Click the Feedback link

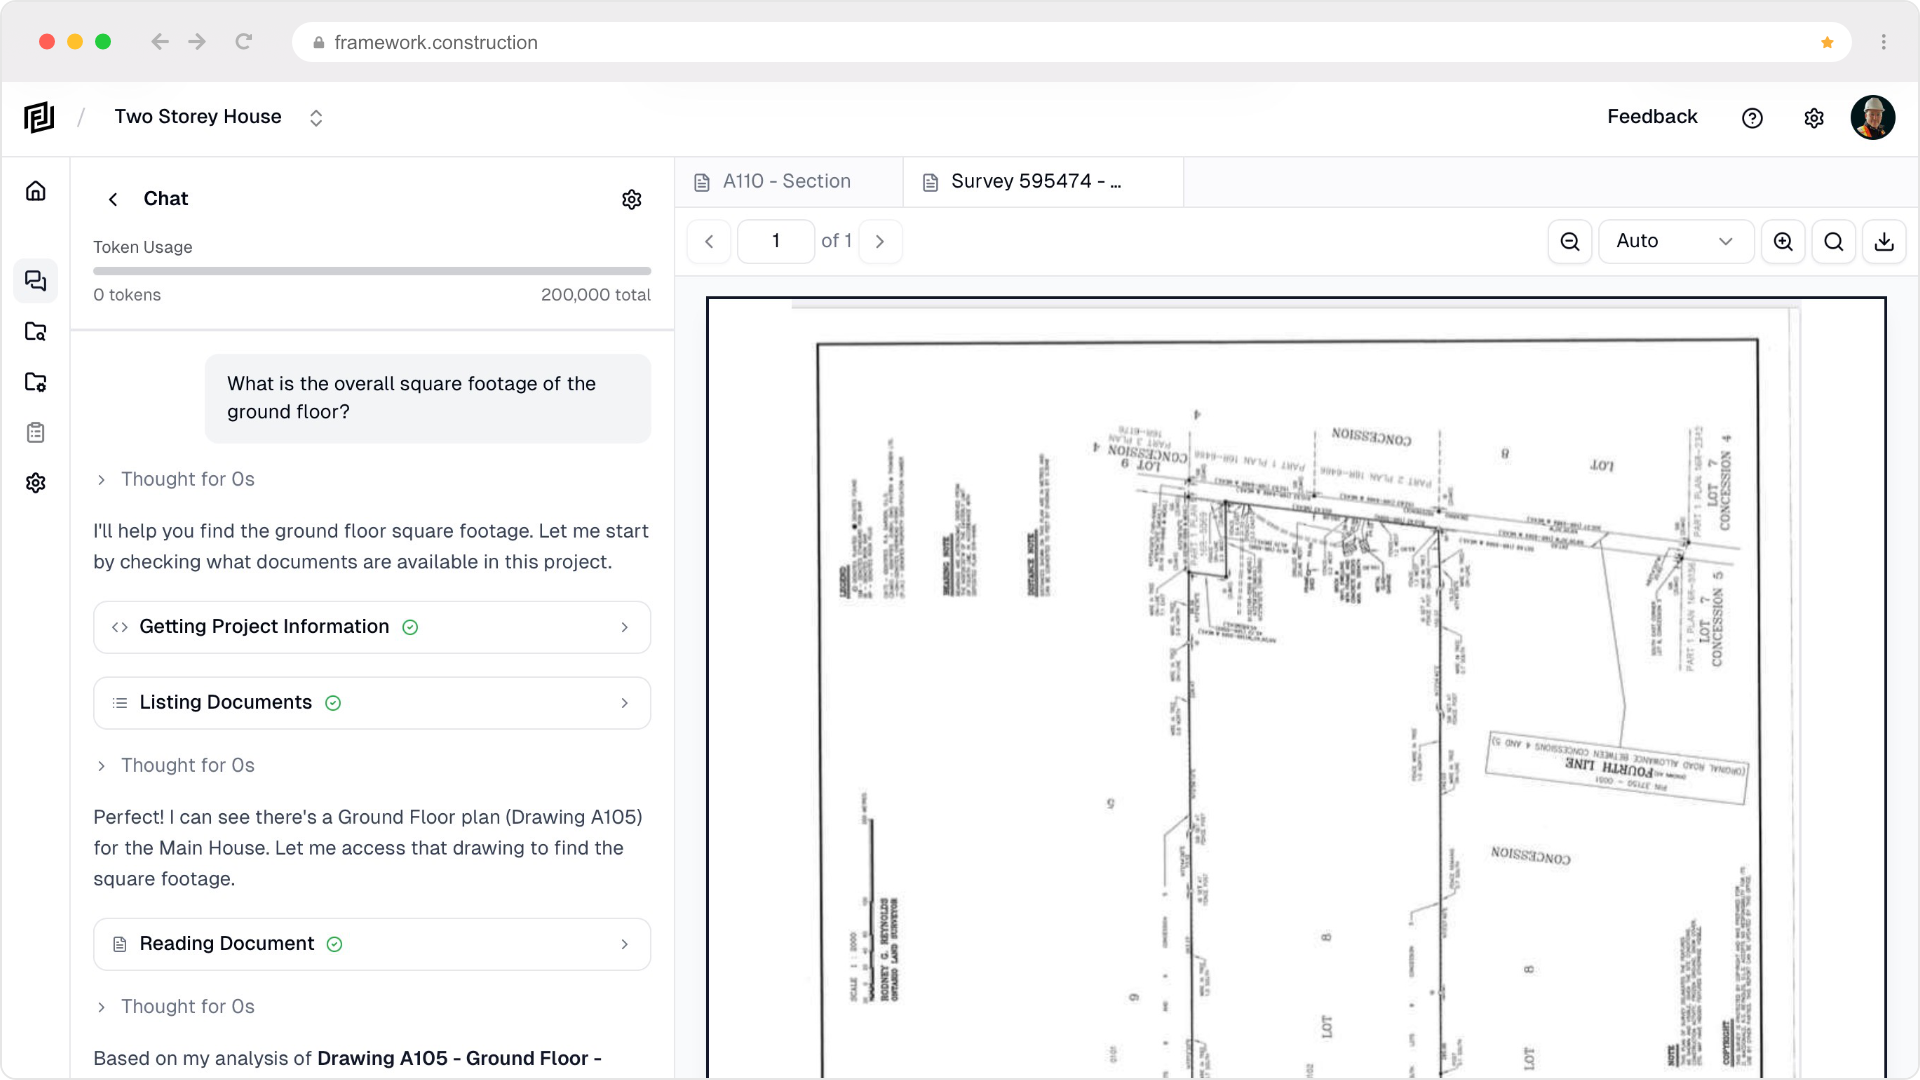click(x=1652, y=117)
